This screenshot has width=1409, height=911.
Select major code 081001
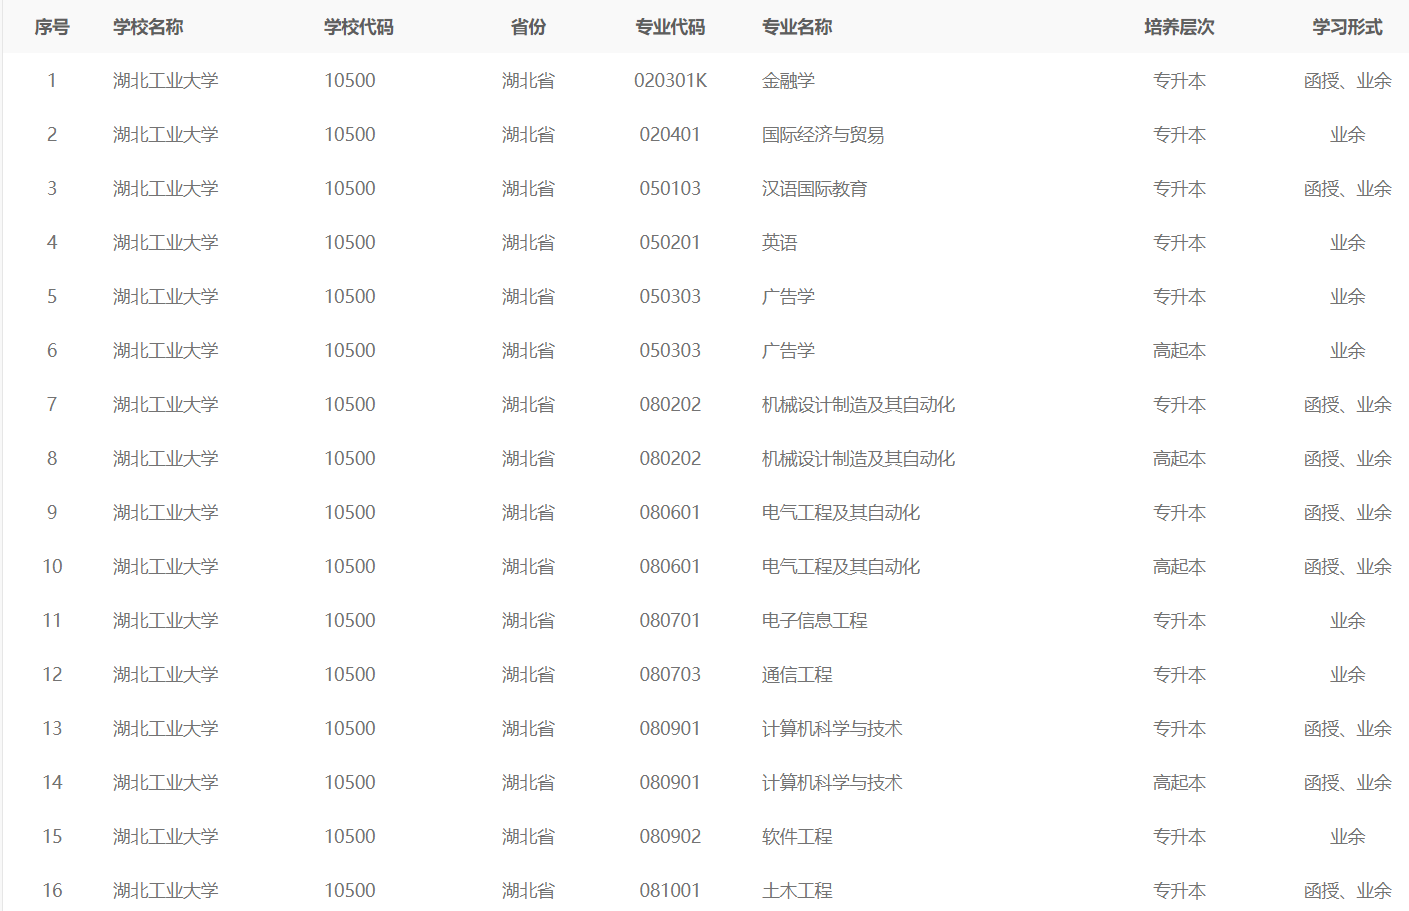[670, 891]
